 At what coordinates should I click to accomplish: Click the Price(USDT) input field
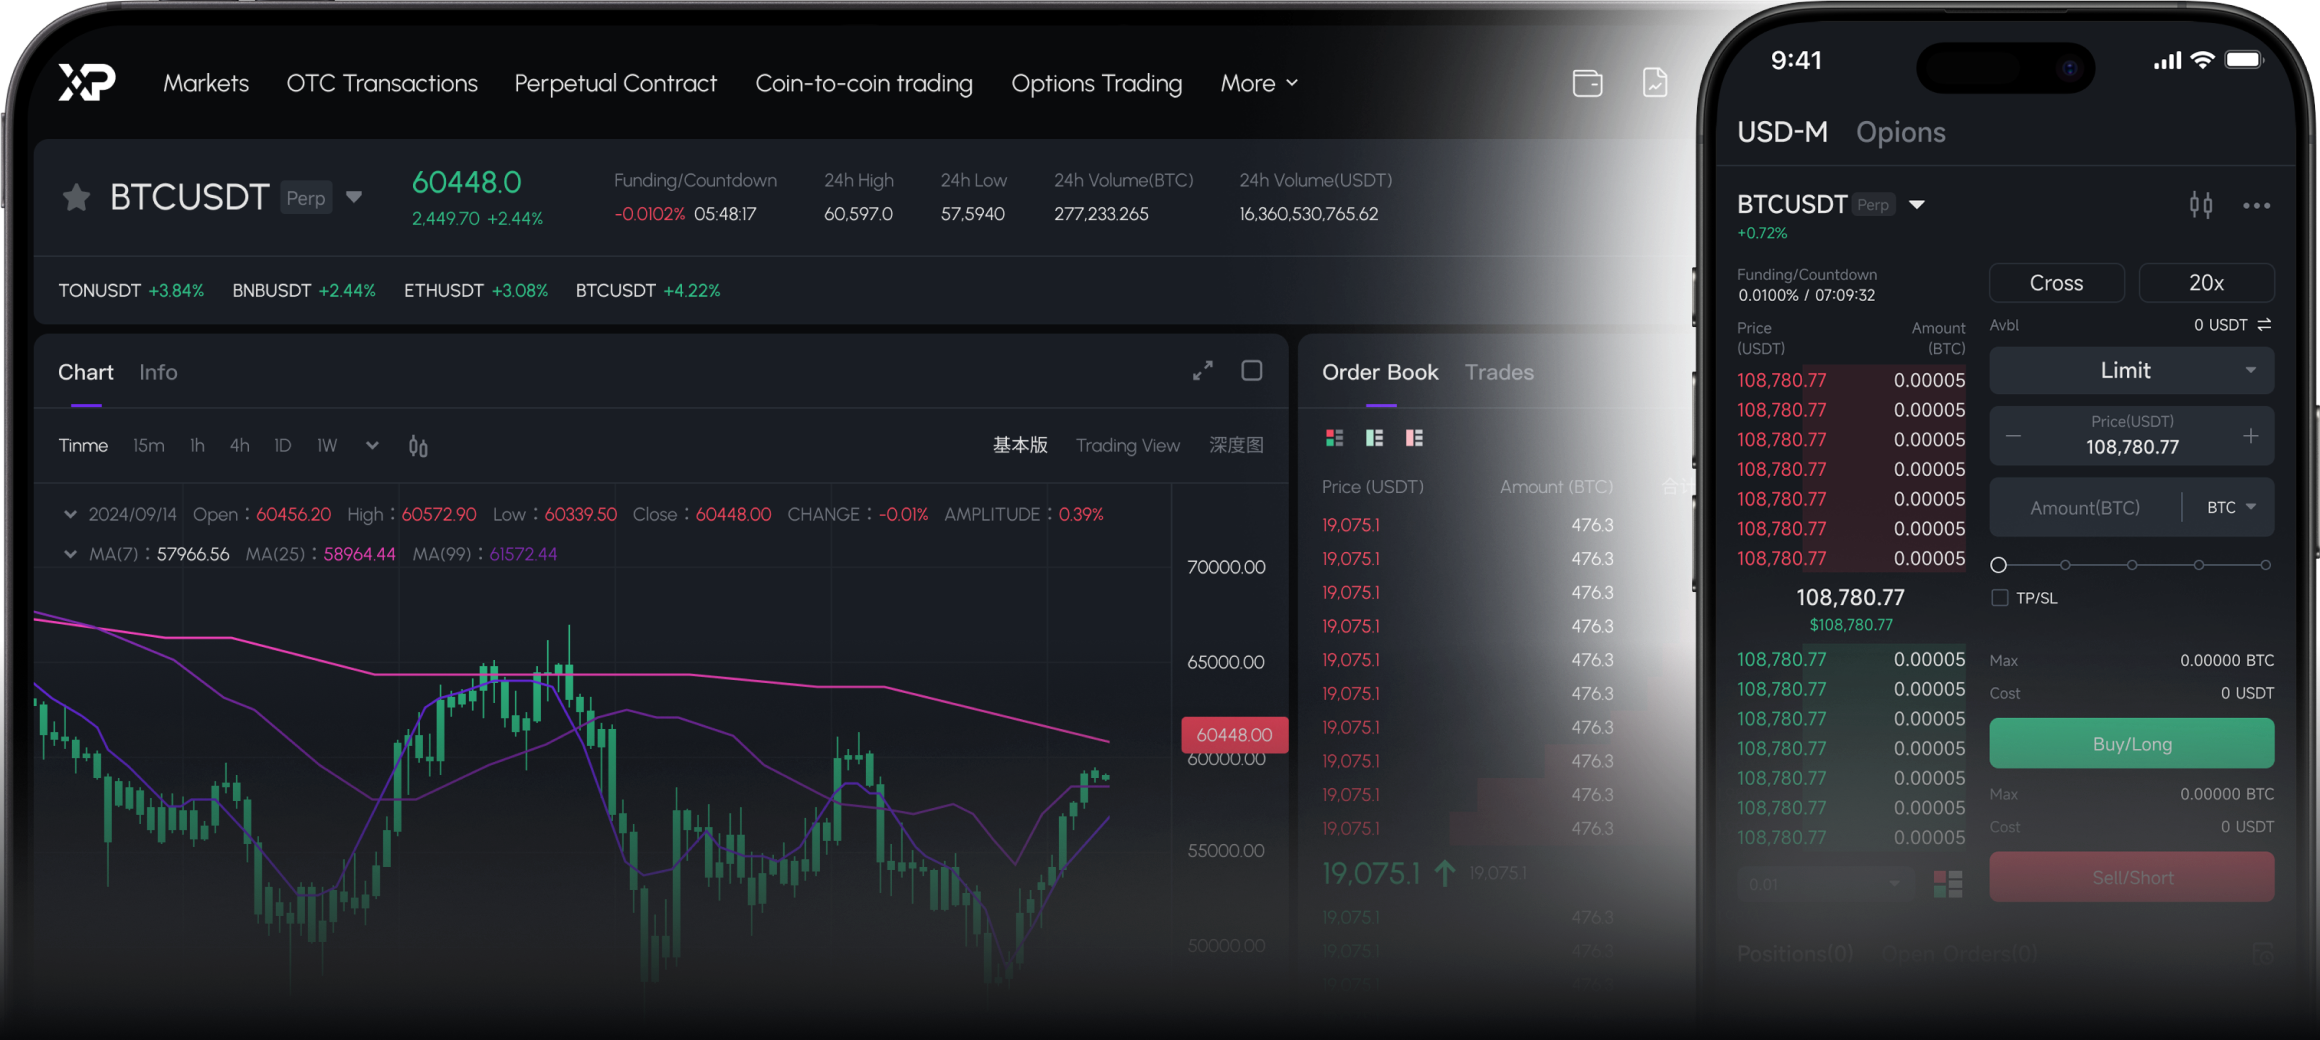coord(2131,437)
